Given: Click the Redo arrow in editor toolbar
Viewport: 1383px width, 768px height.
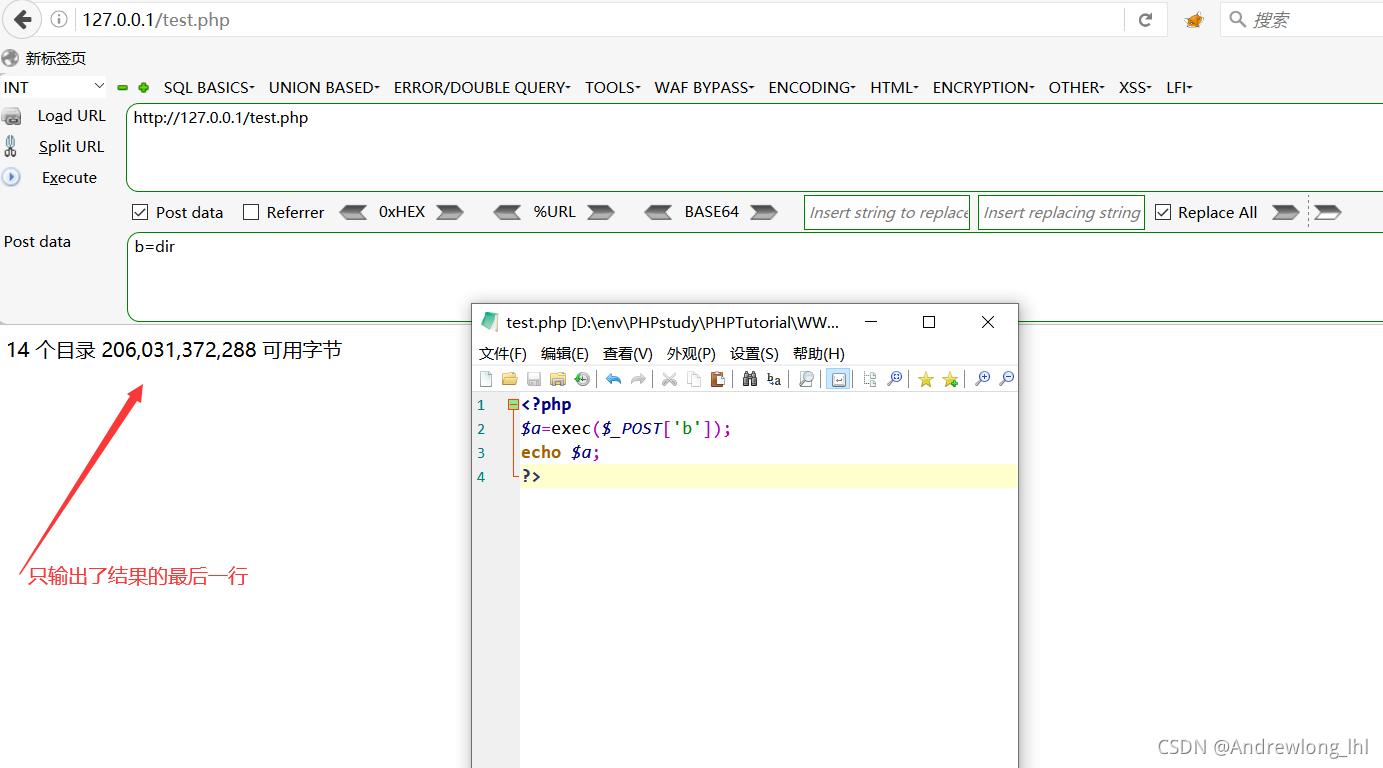Looking at the screenshot, I should click(638, 379).
